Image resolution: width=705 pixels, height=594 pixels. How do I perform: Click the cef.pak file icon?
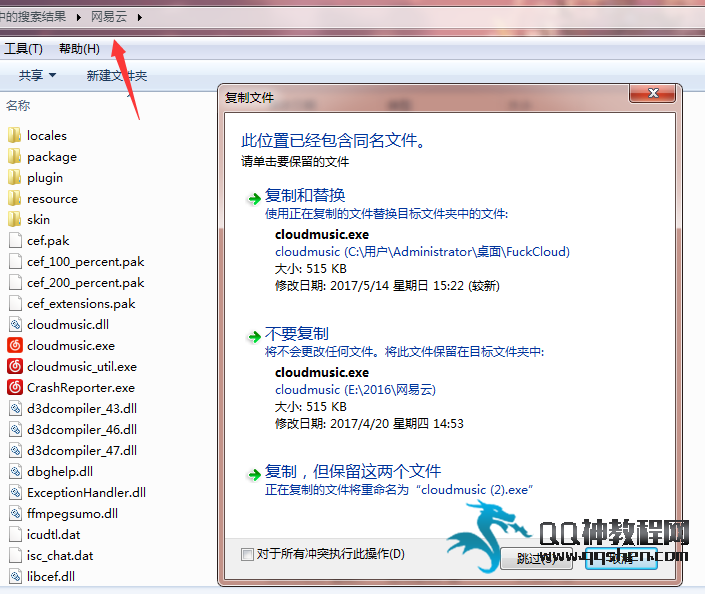(x=15, y=240)
